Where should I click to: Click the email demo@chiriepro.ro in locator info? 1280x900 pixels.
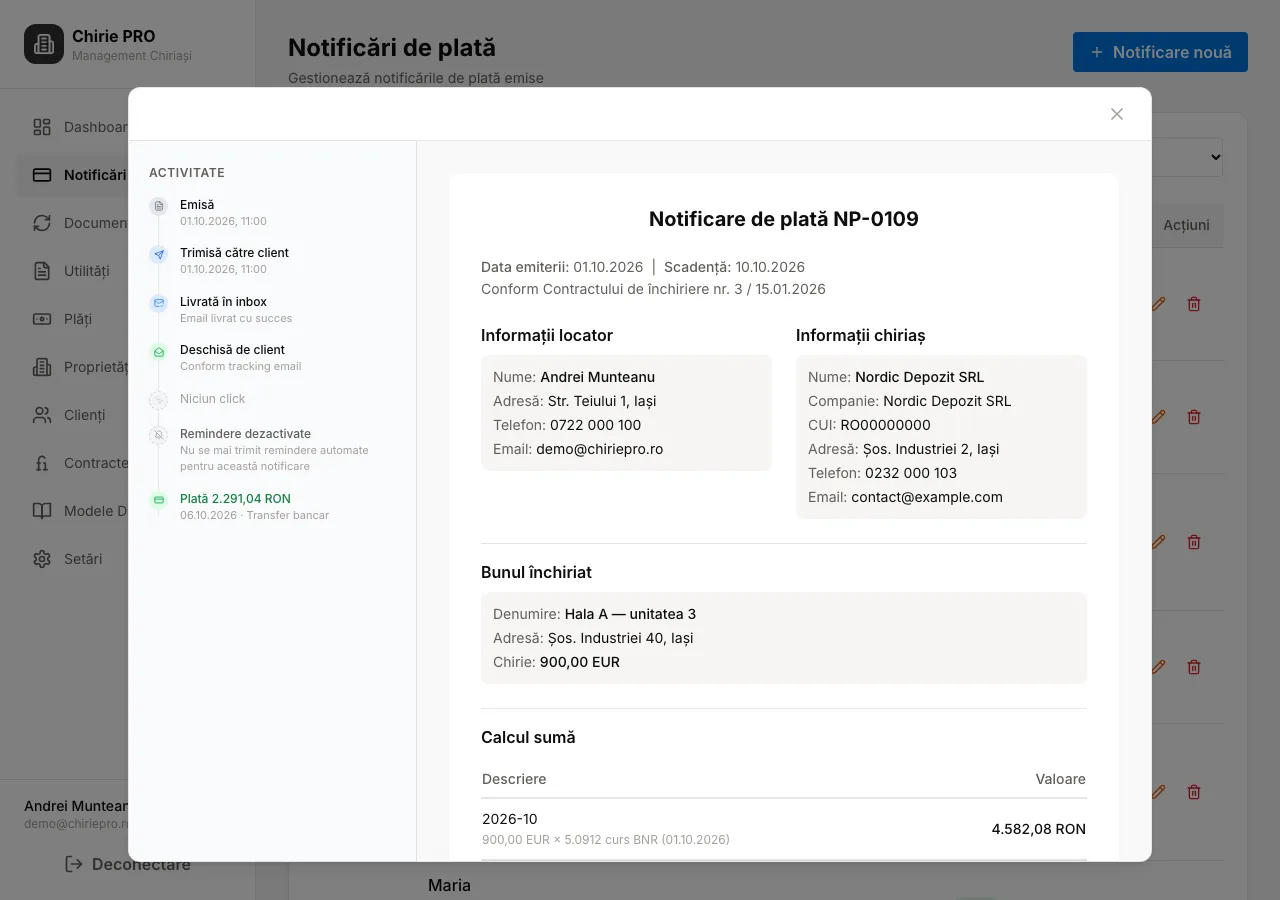(599, 449)
